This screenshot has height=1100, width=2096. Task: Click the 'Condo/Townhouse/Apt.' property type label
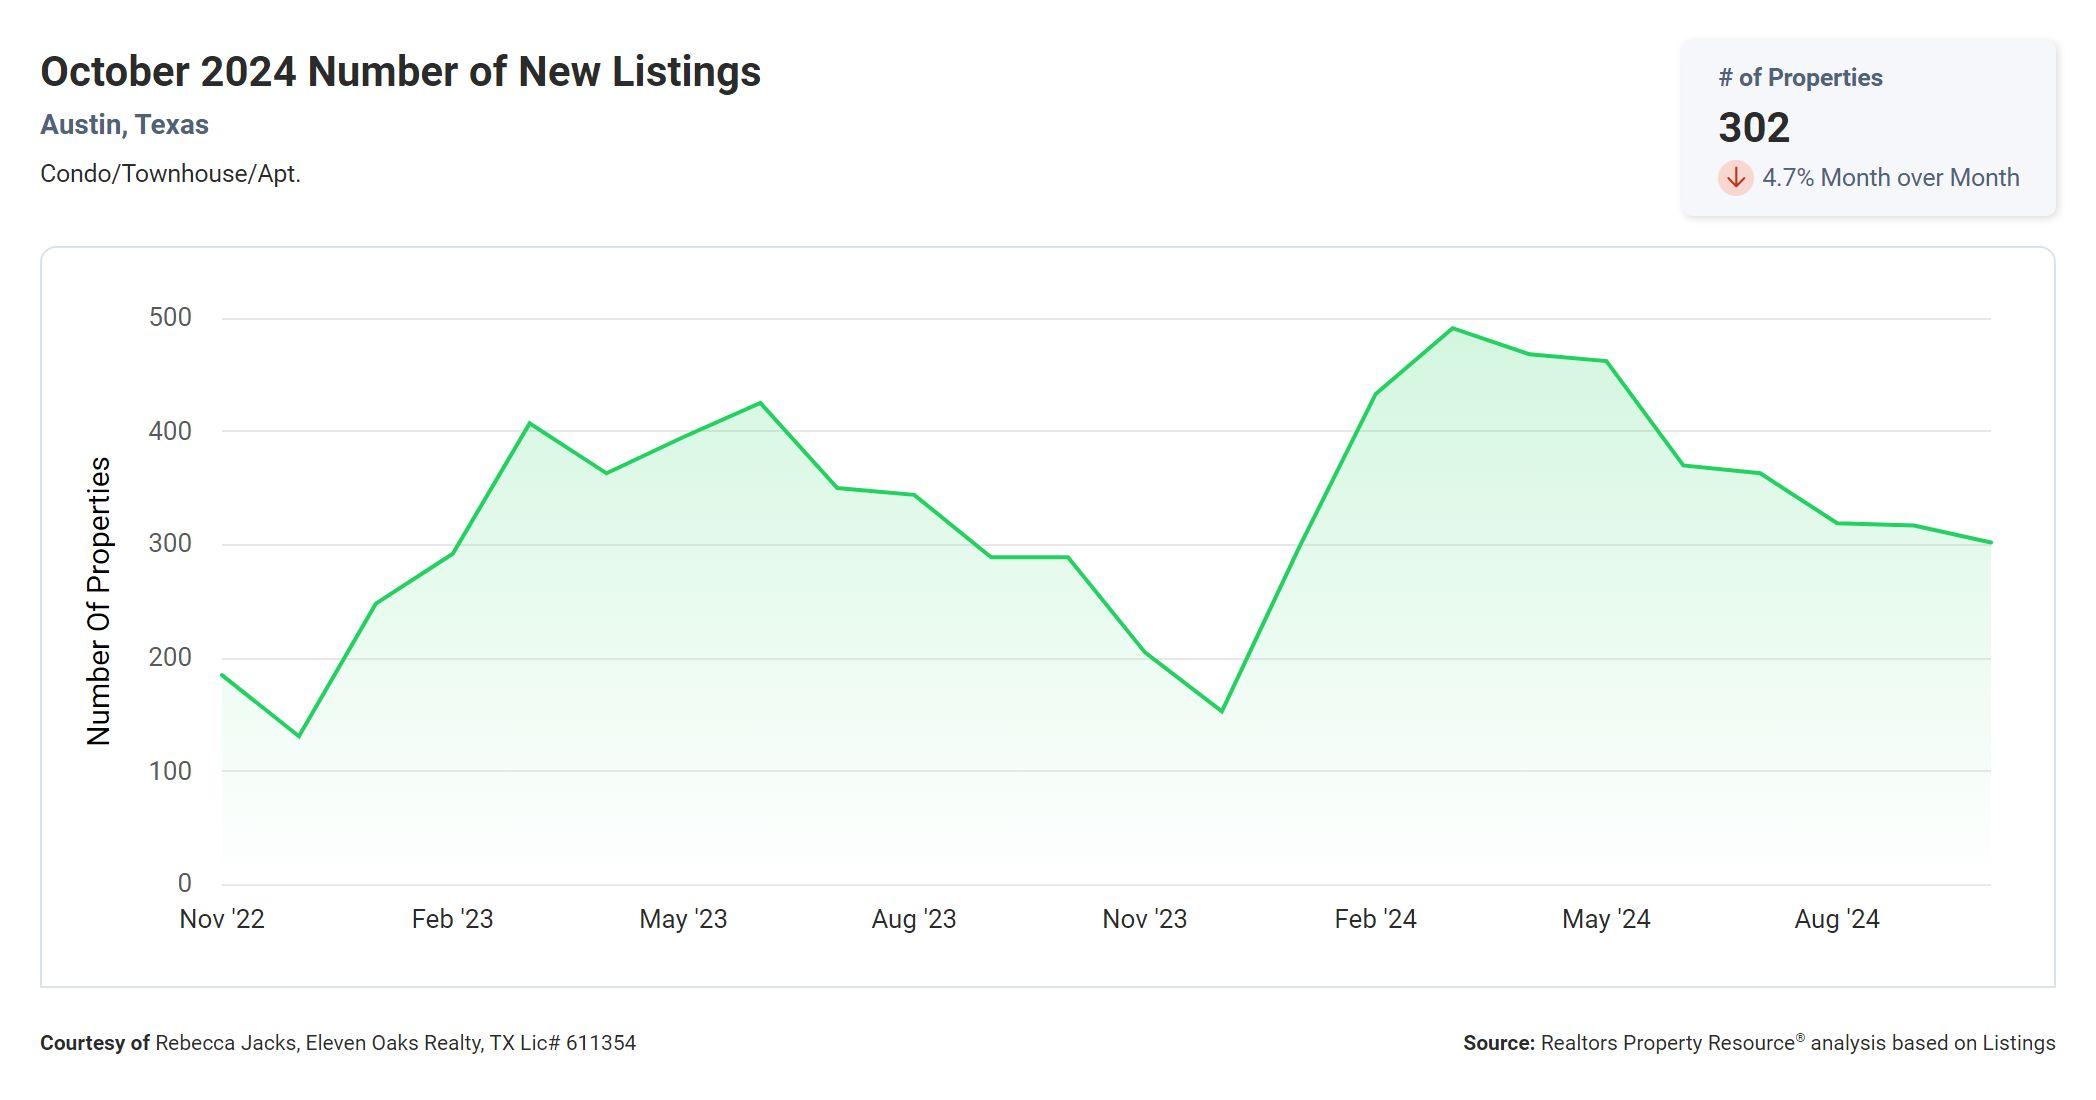170,174
